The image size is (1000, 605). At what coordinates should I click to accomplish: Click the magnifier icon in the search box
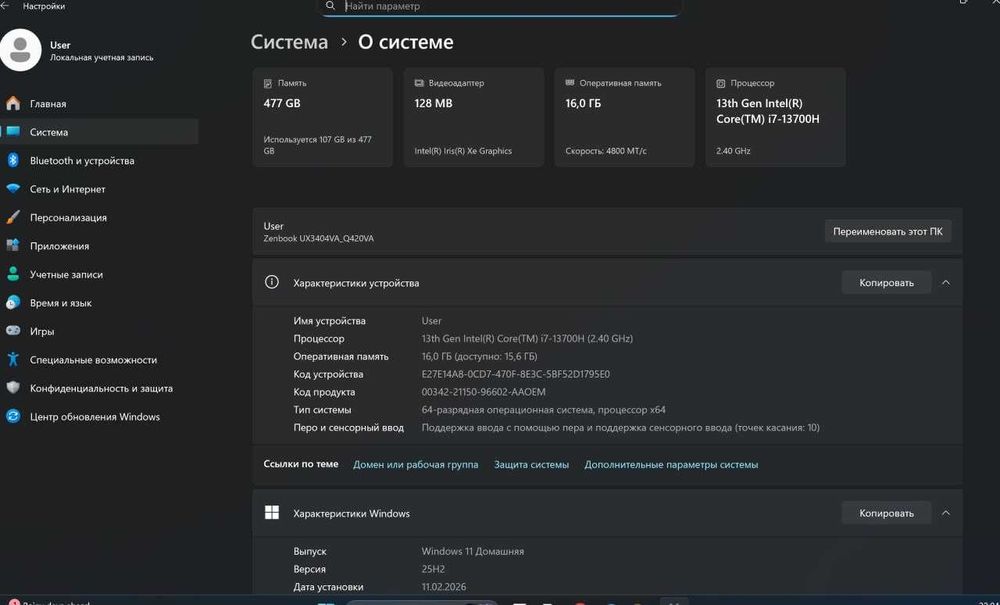[330, 6]
